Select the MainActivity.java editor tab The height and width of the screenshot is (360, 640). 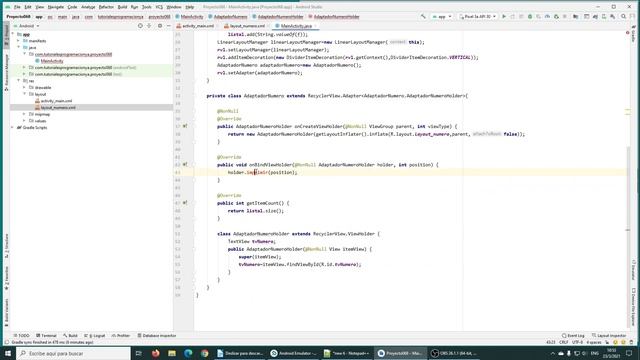pos(296,26)
